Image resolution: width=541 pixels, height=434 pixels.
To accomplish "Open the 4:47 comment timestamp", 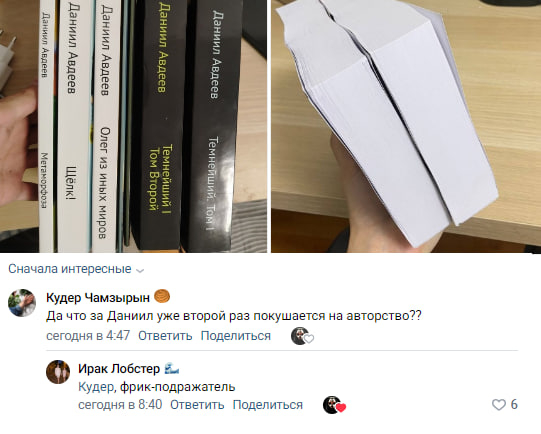I will pos(88,336).
